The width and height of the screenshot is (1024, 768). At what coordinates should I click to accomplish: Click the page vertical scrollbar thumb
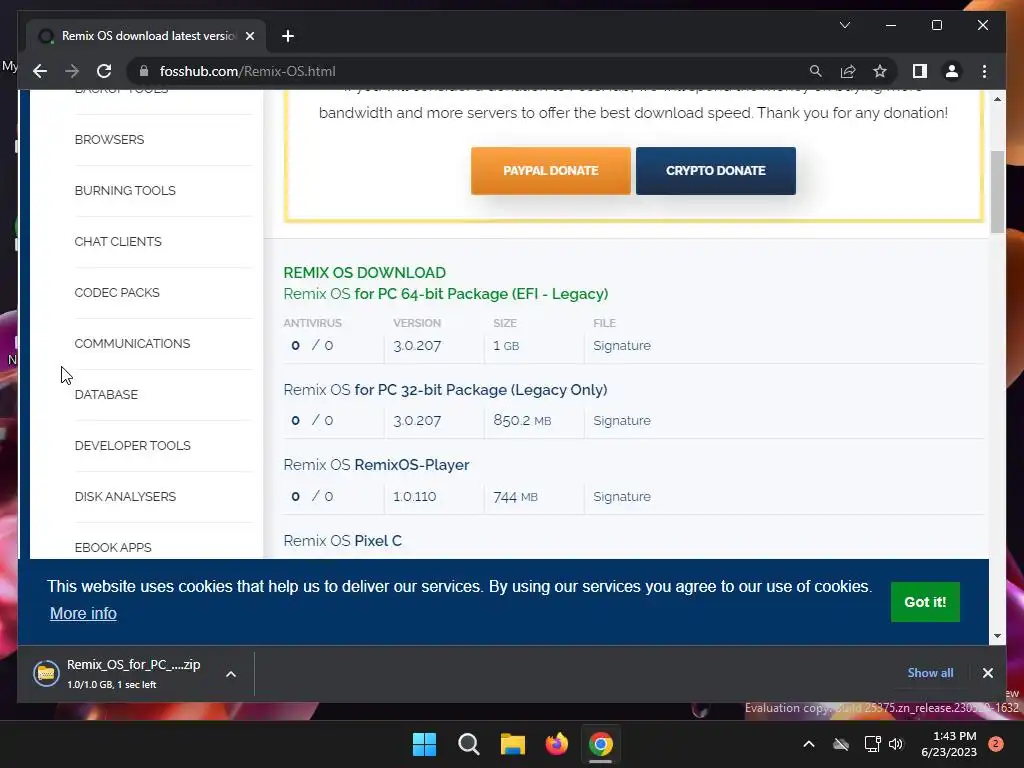[x=997, y=191]
